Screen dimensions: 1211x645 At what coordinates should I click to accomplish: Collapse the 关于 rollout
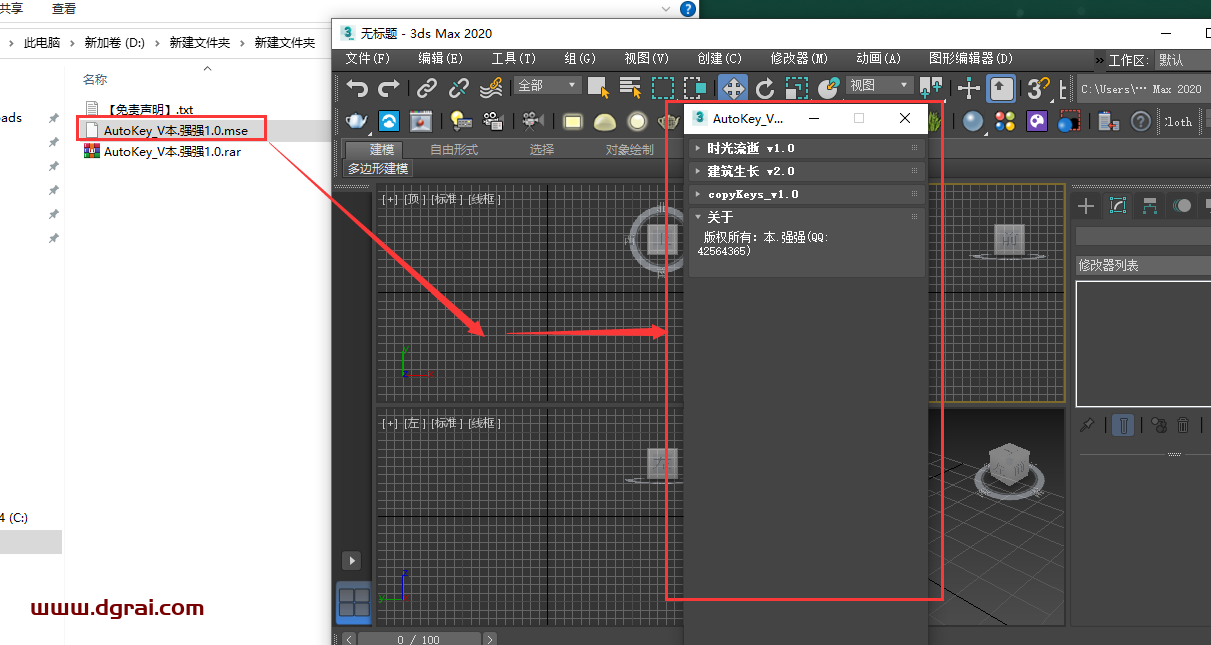coord(805,217)
